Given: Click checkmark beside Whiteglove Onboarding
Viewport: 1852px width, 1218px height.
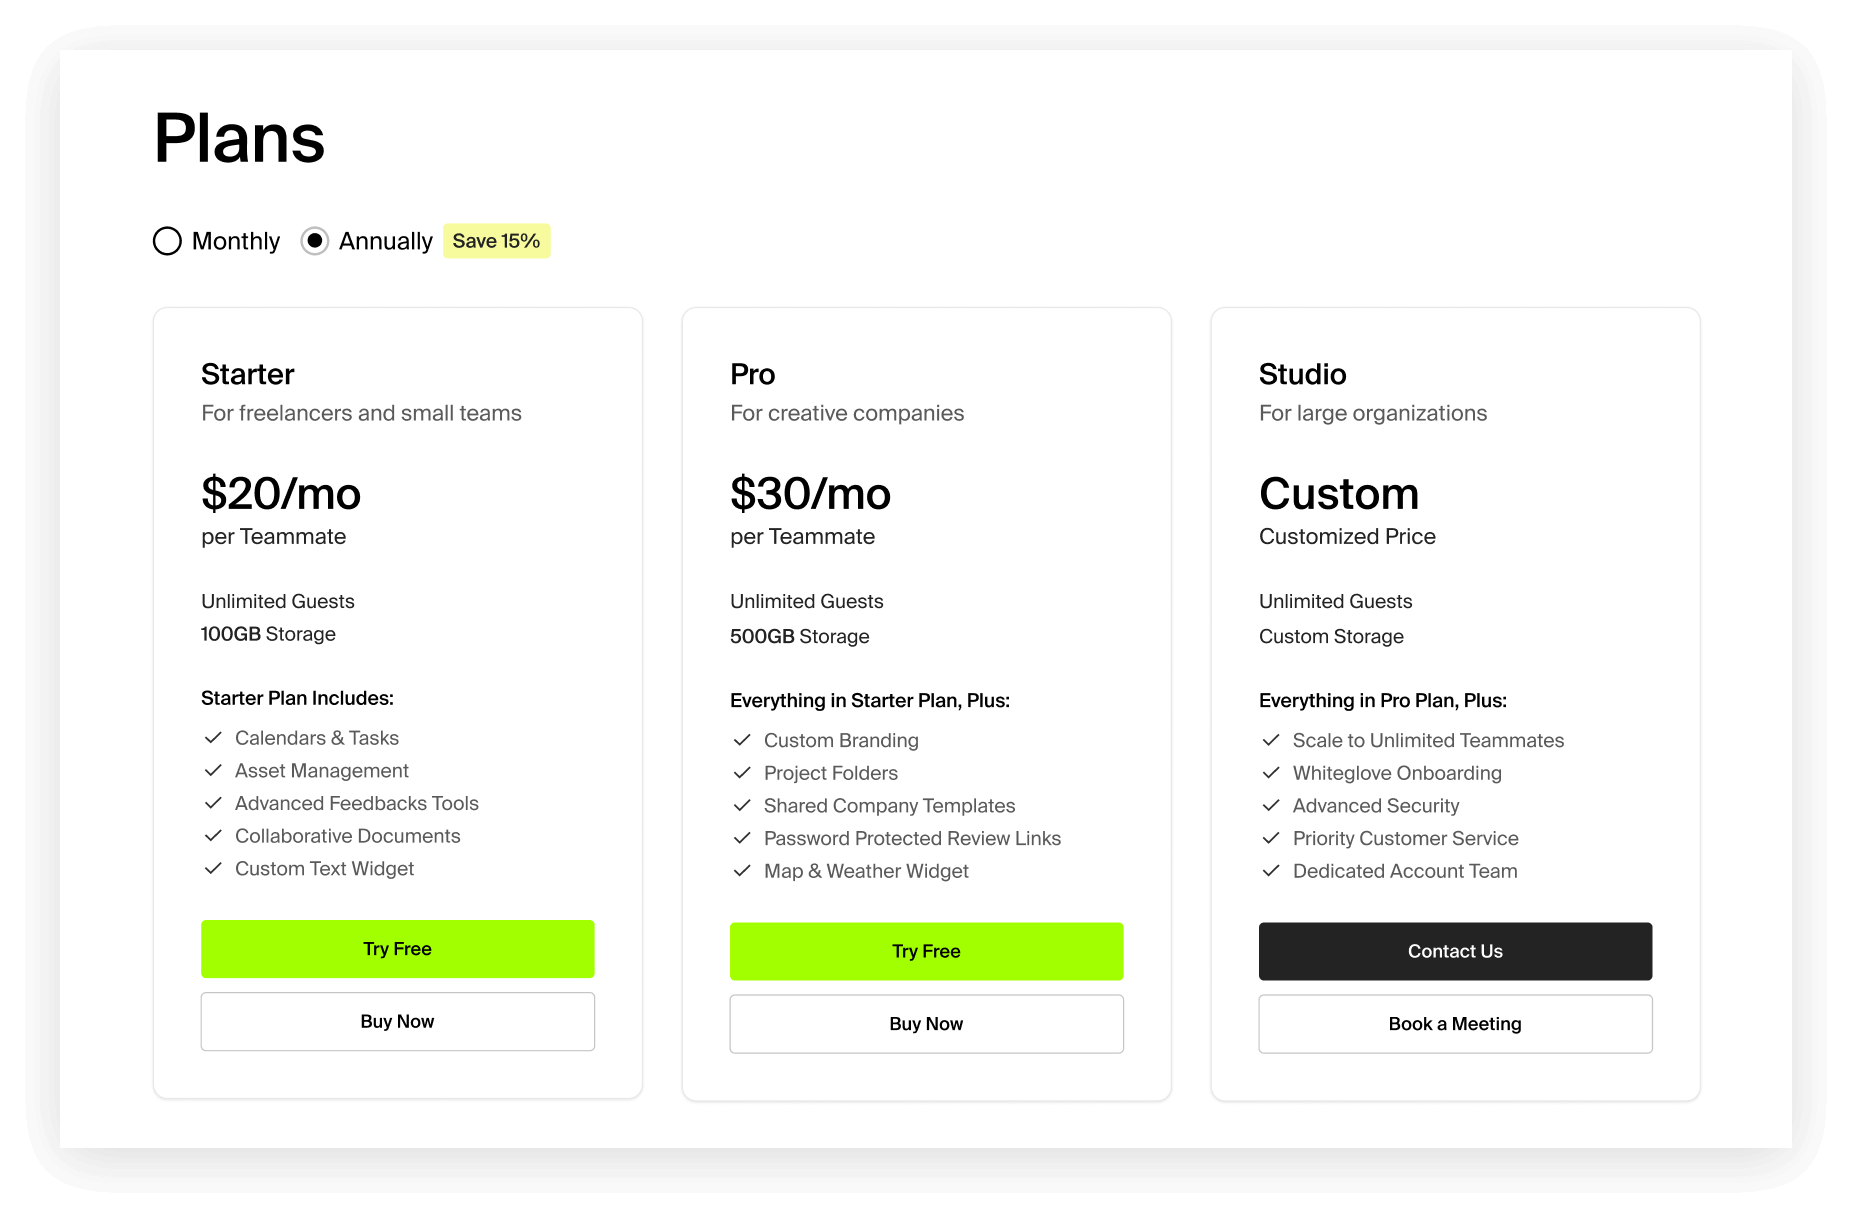Looking at the screenshot, I should pyautogui.click(x=1271, y=773).
